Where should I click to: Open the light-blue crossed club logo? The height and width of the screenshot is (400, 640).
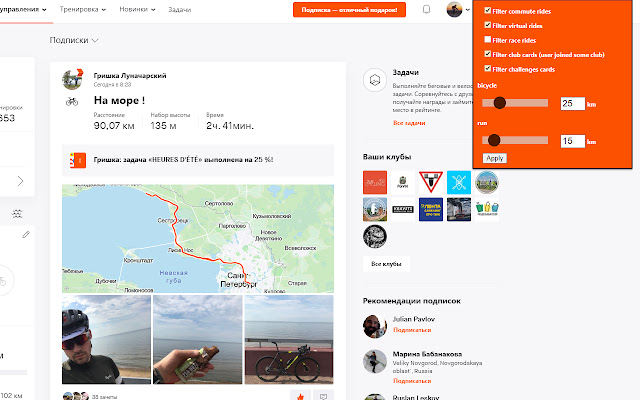click(459, 182)
